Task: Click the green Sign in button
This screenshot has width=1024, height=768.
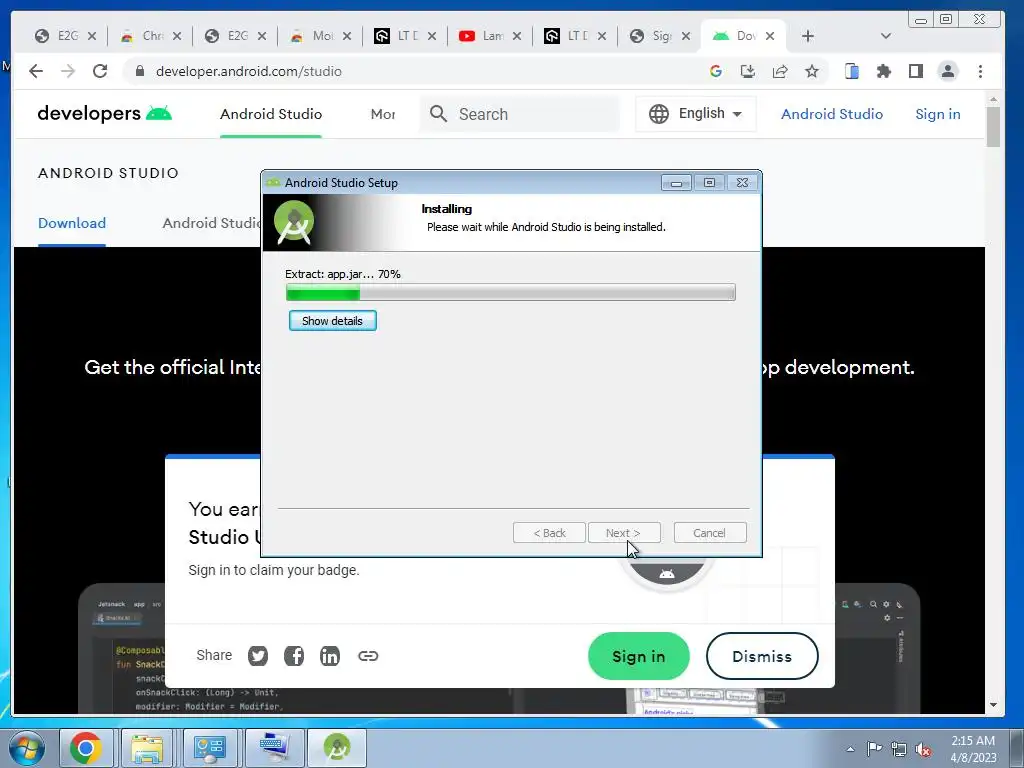Action: tap(639, 656)
